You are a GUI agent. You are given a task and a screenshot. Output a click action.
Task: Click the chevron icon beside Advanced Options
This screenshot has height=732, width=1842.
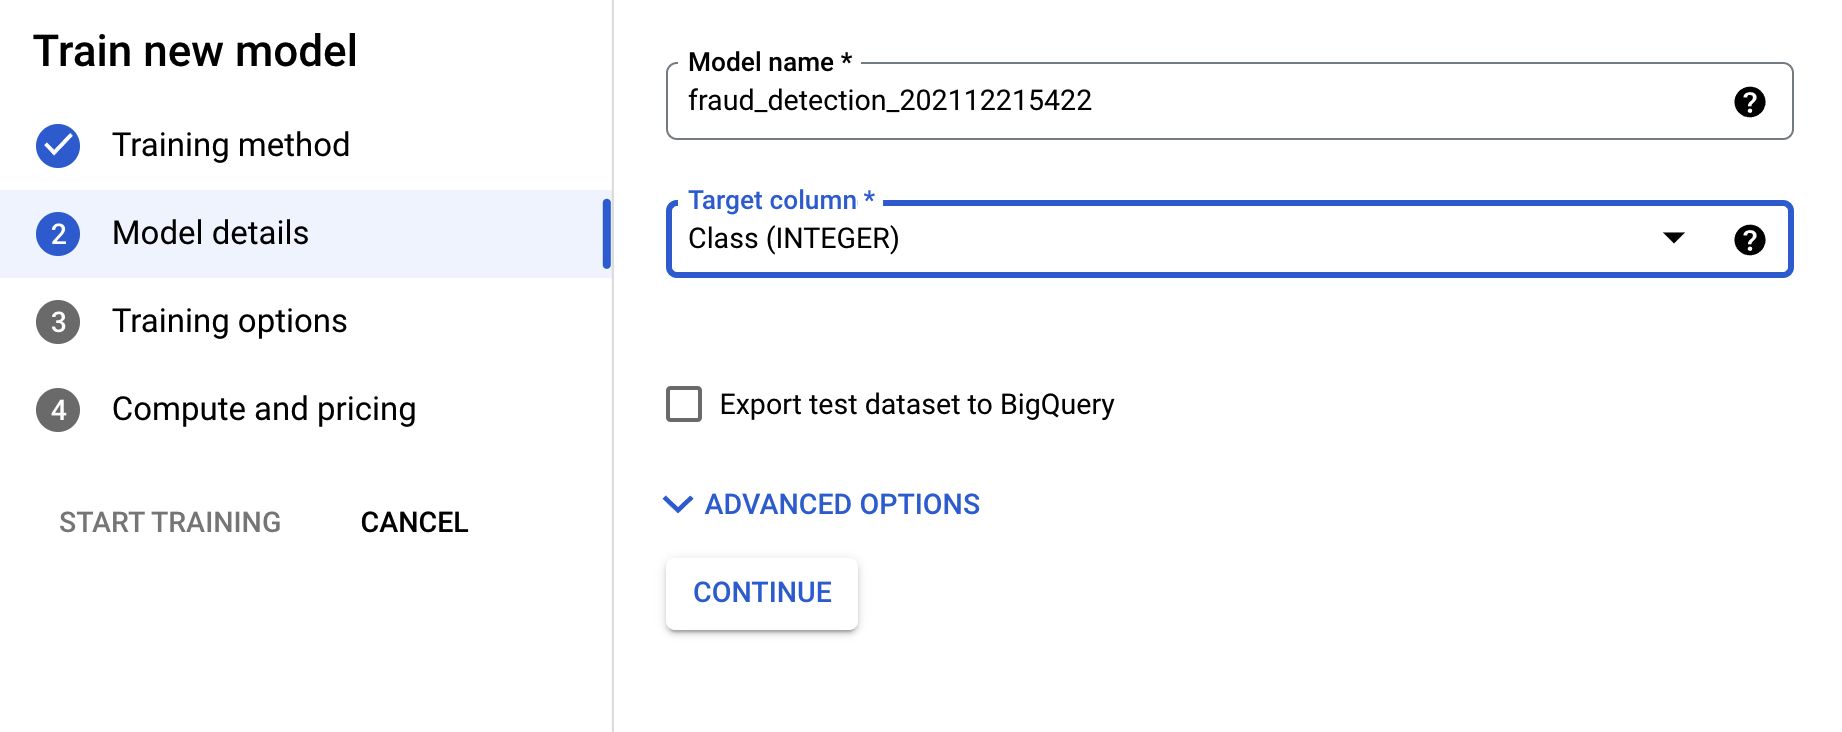coord(678,504)
